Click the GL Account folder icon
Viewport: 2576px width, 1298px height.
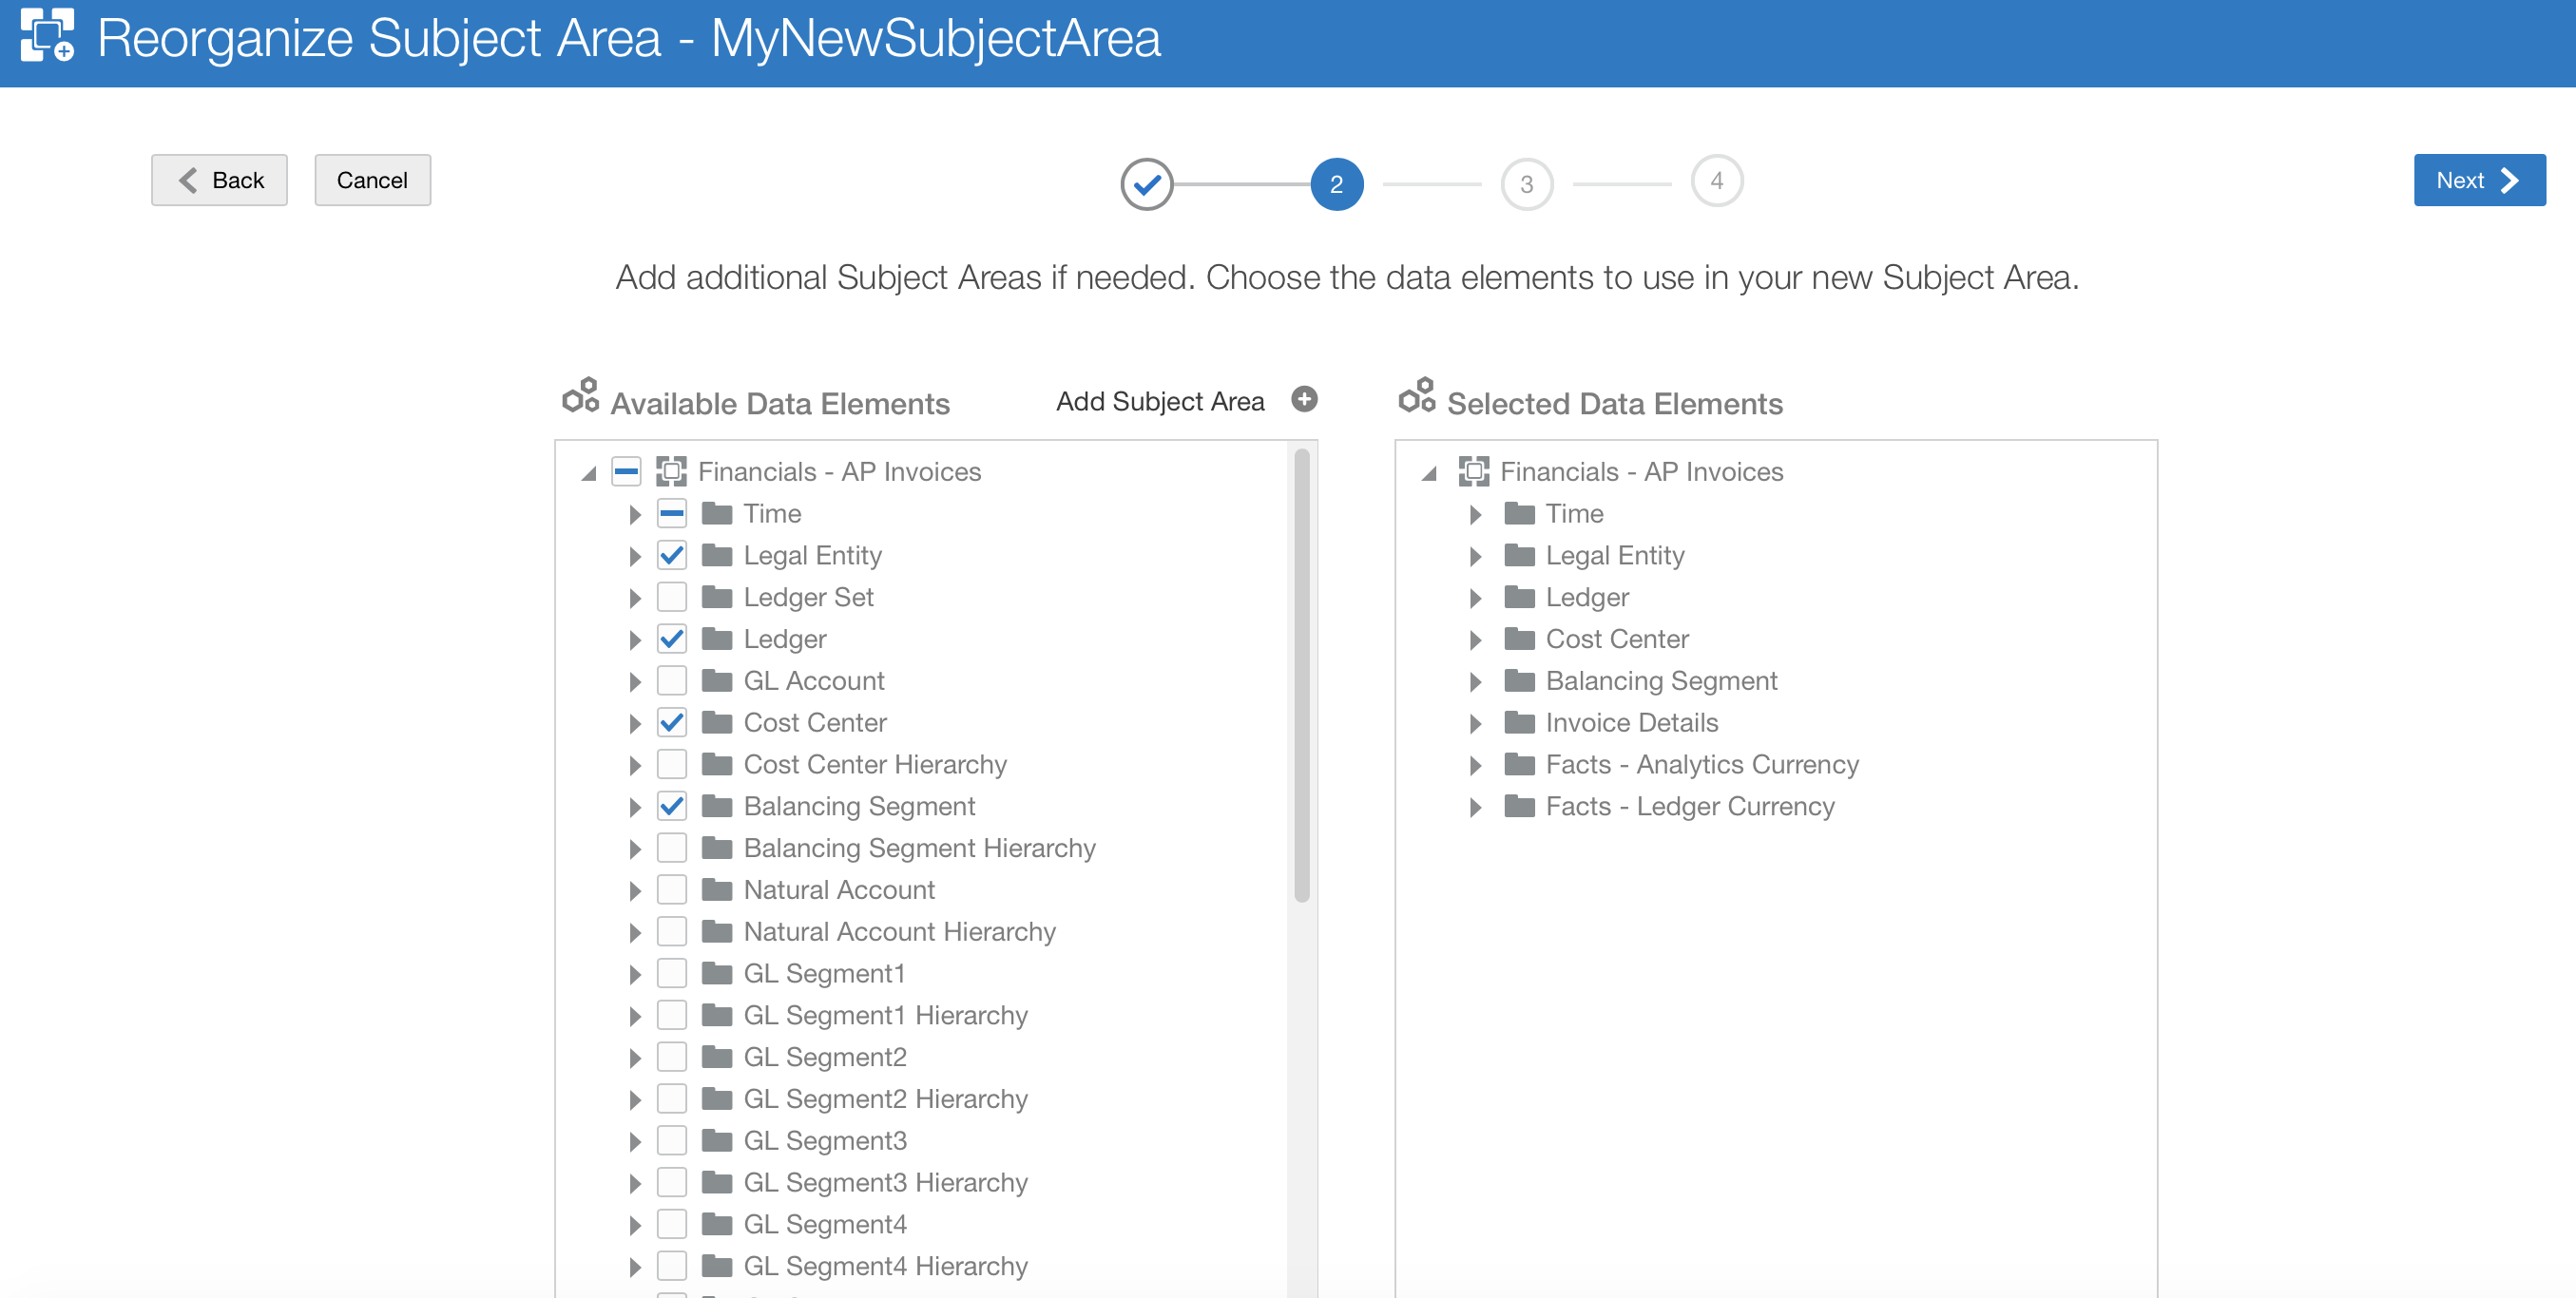click(717, 681)
